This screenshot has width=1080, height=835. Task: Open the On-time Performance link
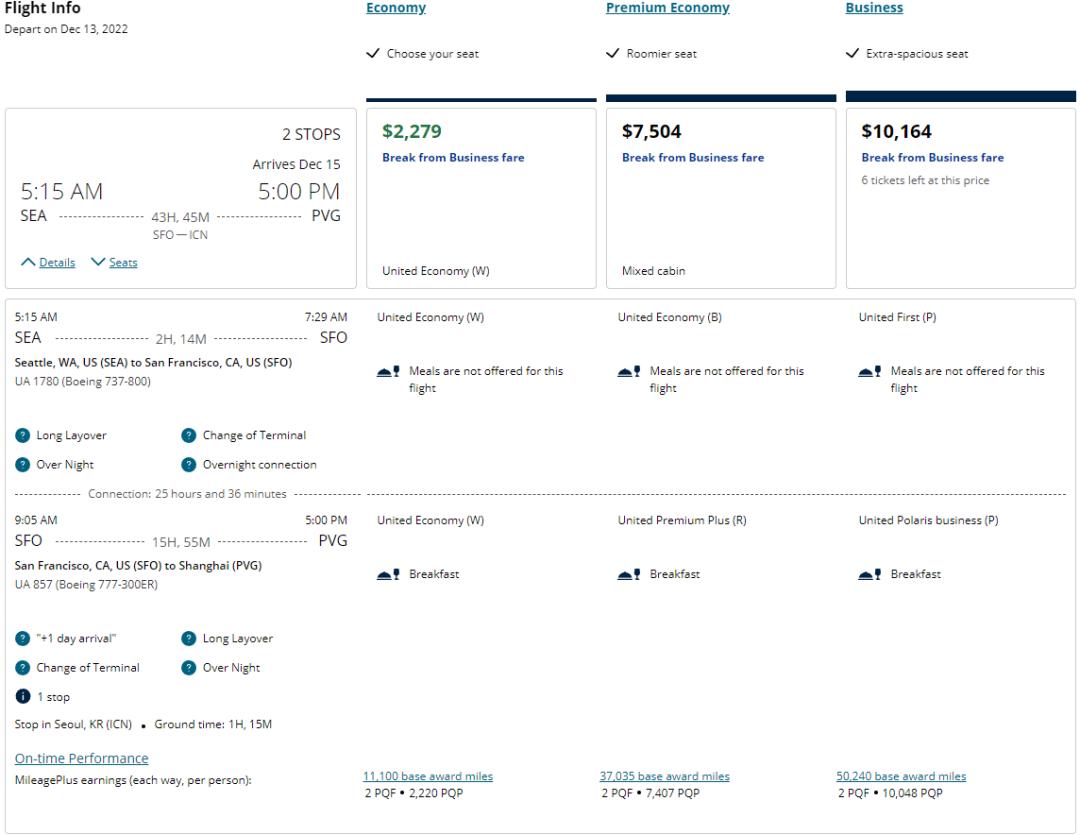click(x=82, y=758)
